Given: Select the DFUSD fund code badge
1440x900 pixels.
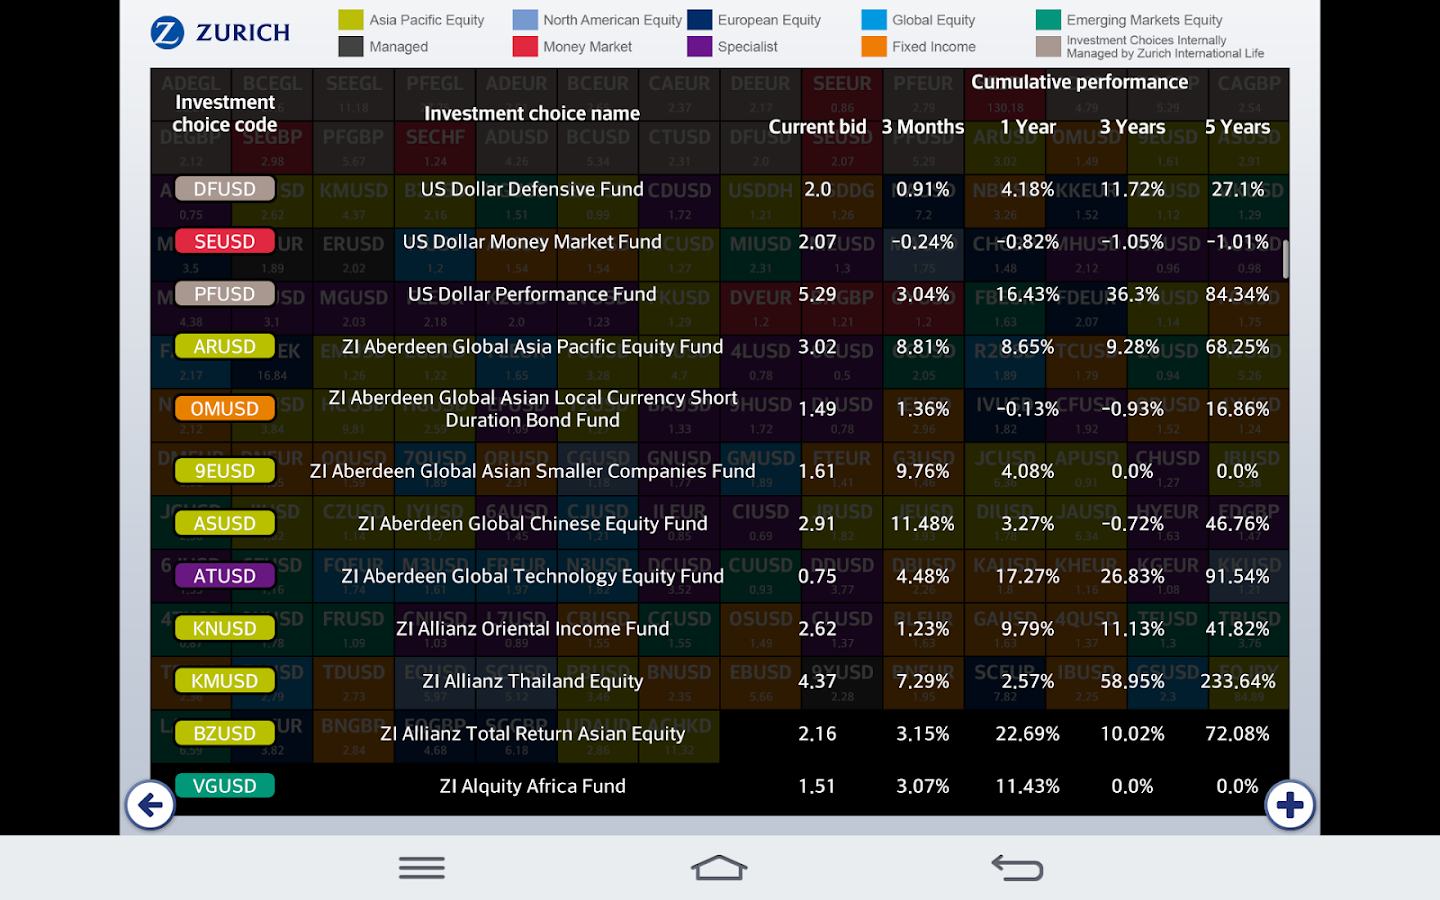Looking at the screenshot, I should 225,189.
